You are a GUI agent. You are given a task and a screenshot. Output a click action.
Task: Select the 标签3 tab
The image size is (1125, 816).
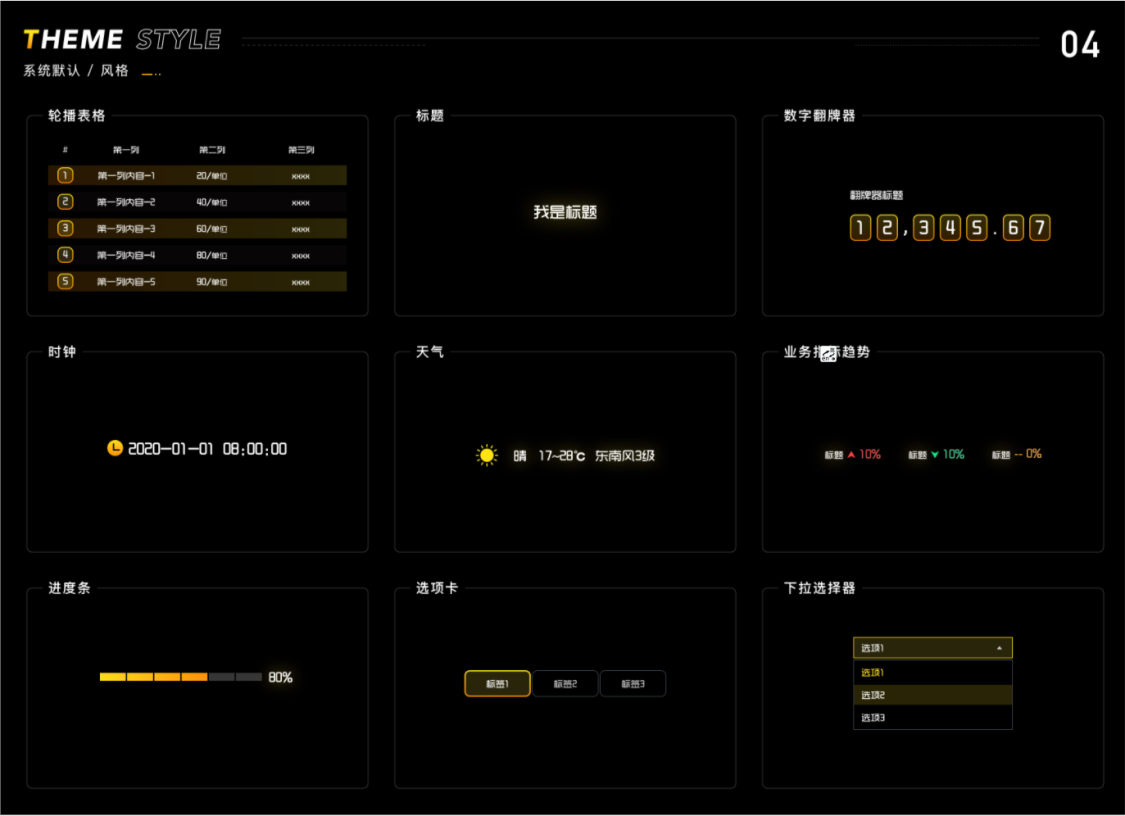click(x=633, y=684)
